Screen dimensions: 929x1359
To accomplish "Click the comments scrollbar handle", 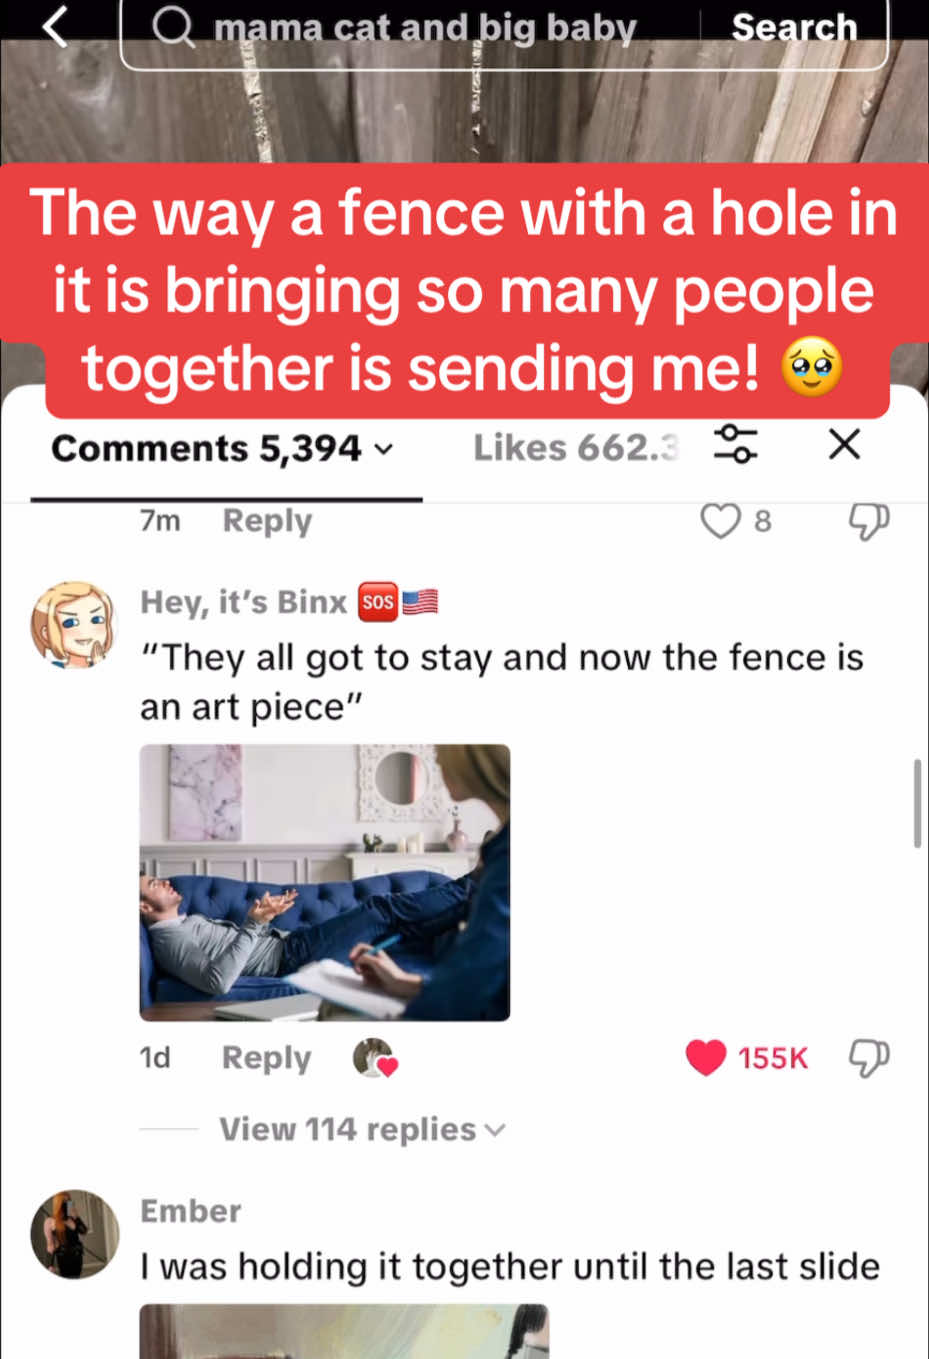I will point(917,803).
